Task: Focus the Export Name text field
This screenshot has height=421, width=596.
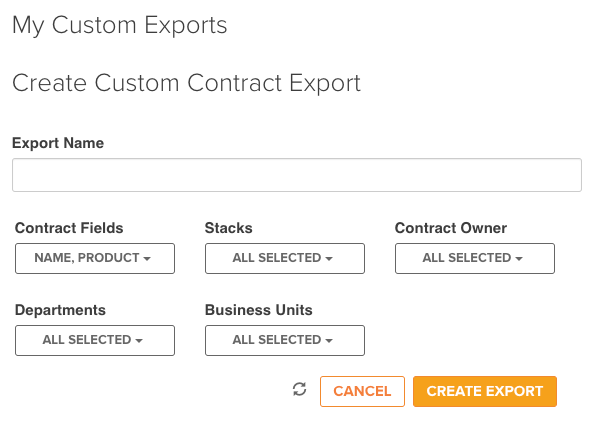Action: (297, 175)
